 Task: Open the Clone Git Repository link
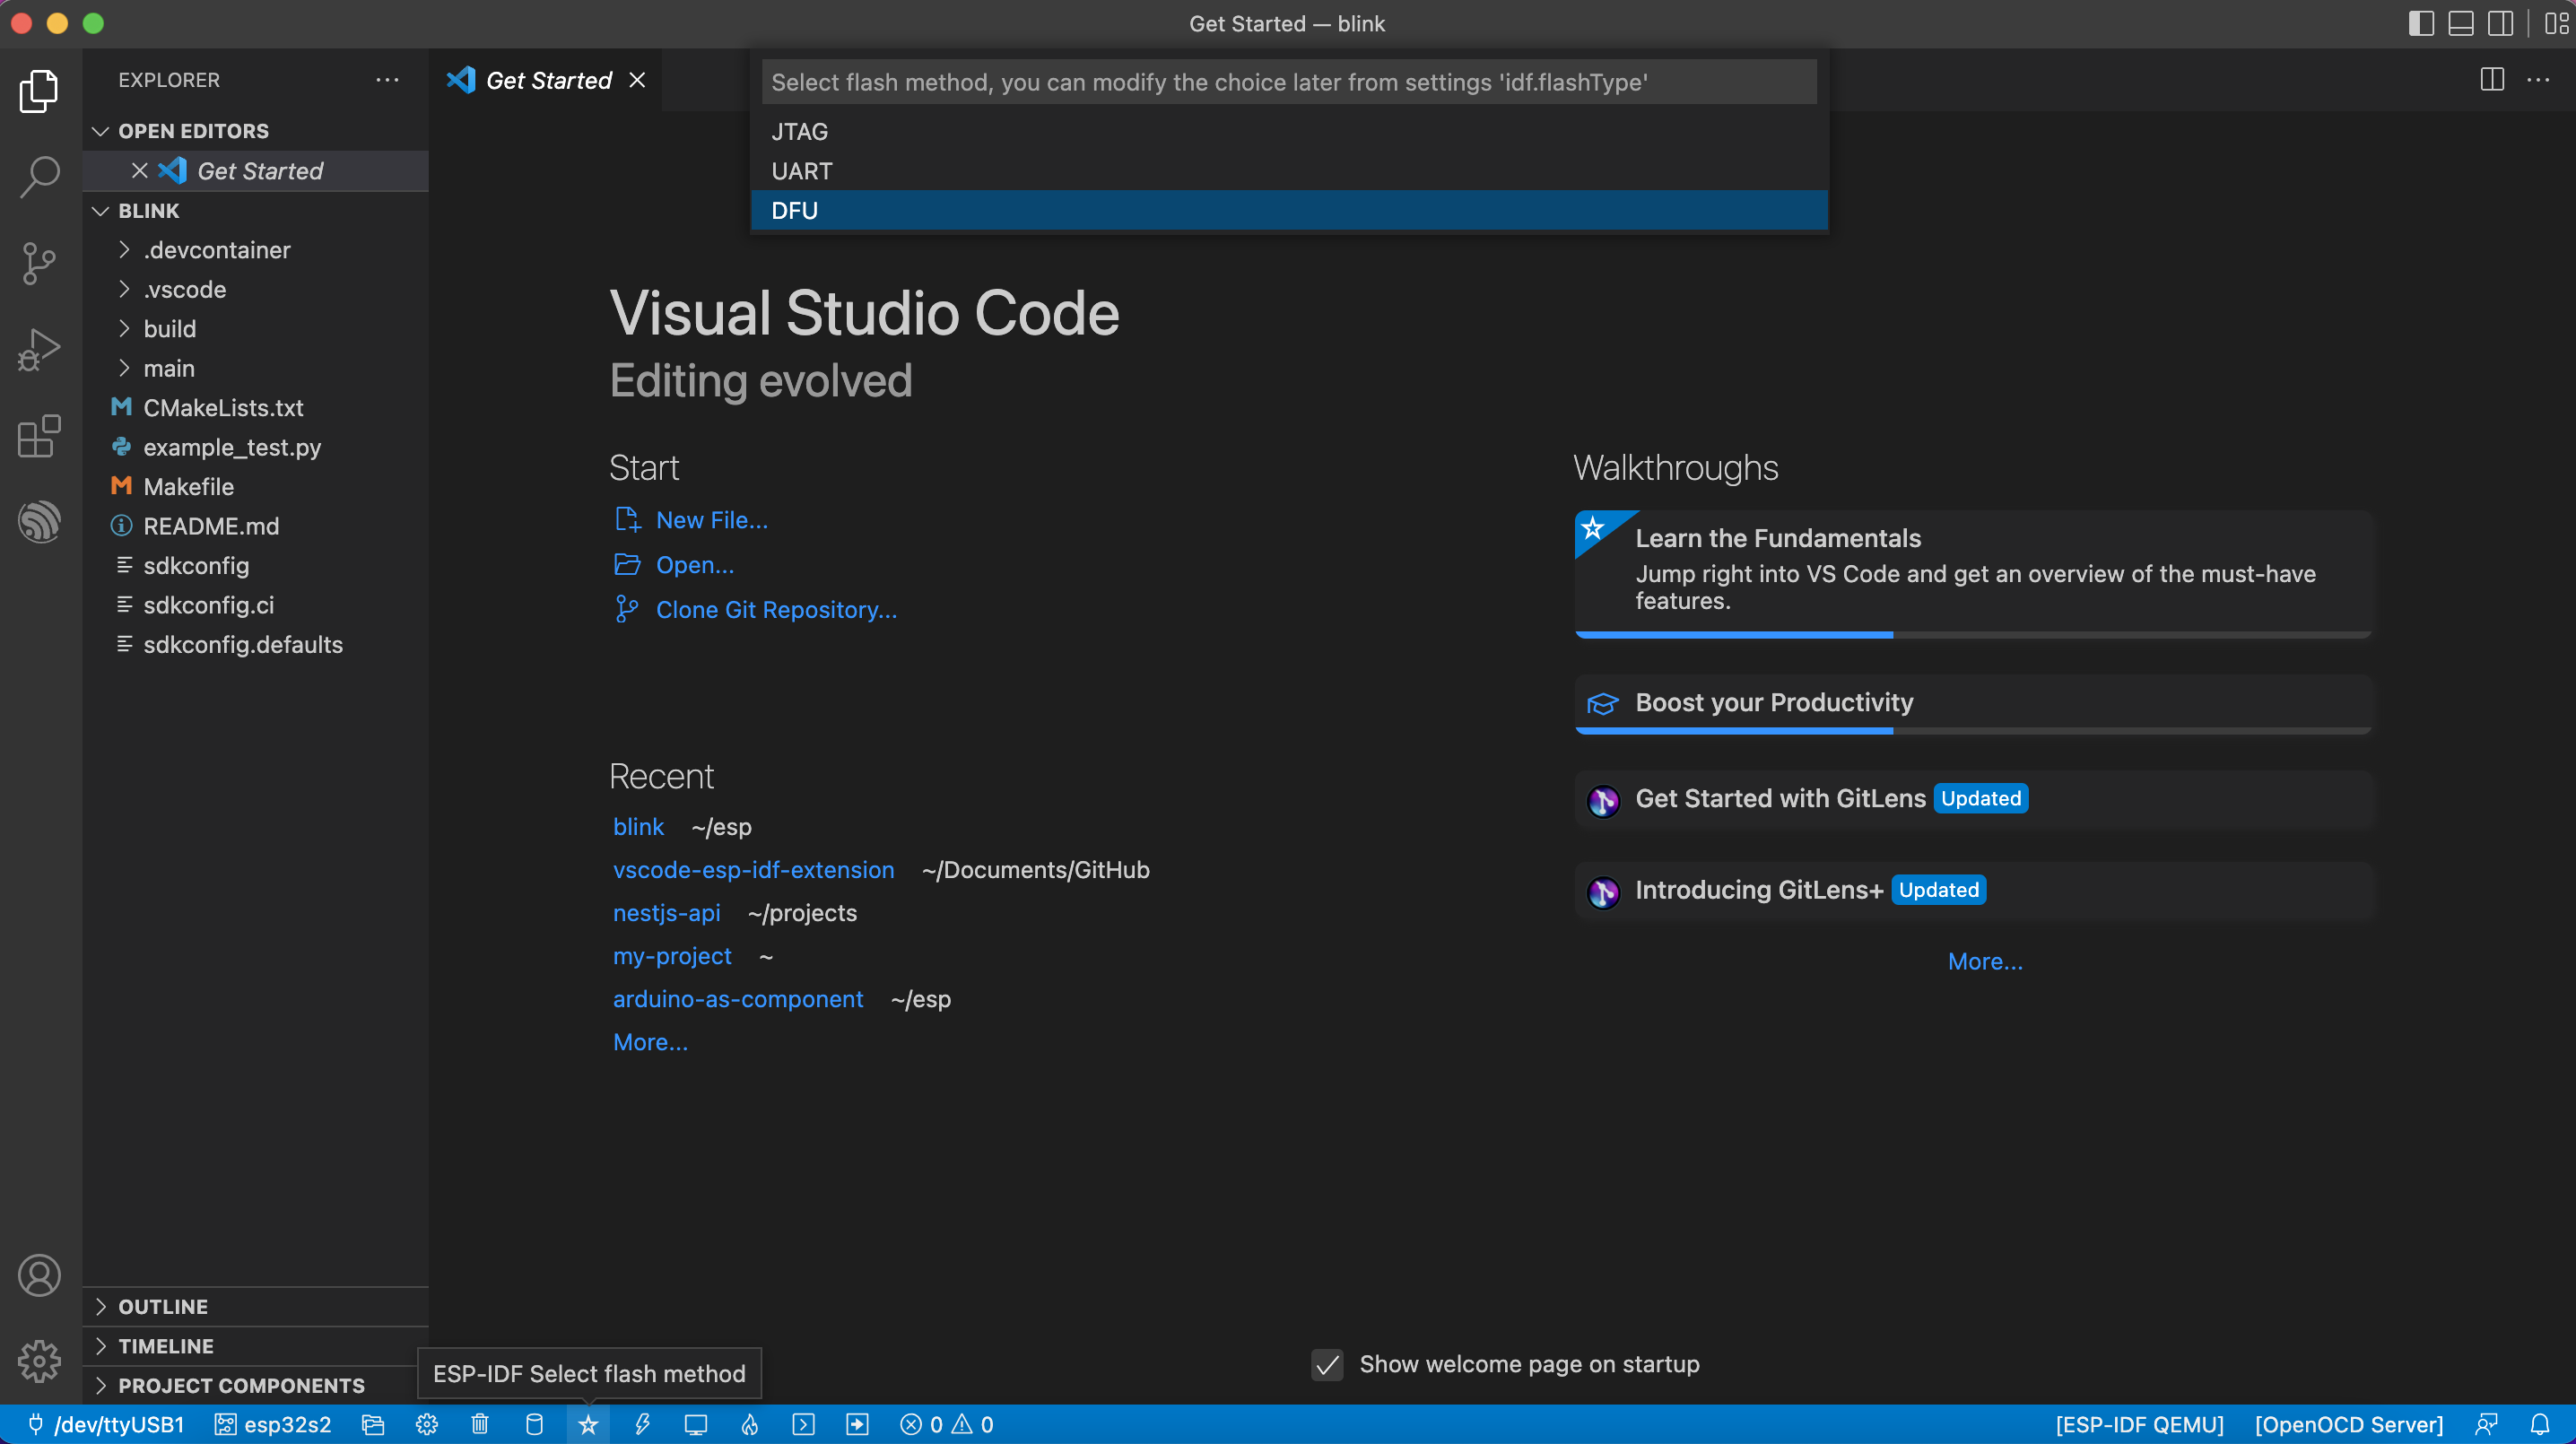pyautogui.click(x=777, y=609)
